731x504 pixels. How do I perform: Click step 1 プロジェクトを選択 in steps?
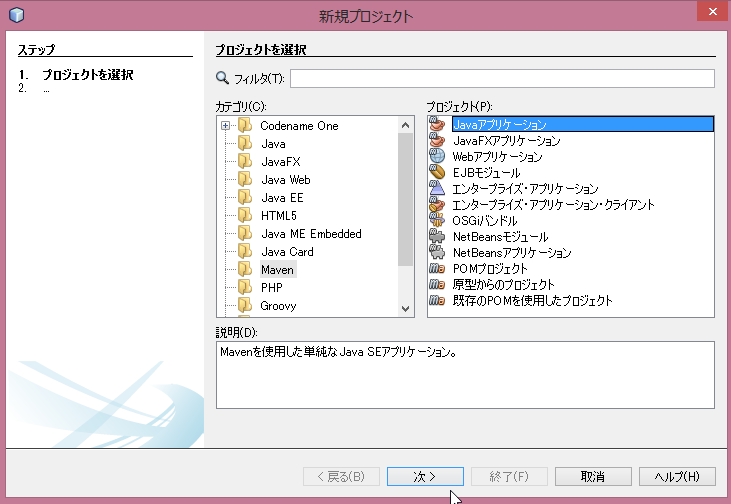click(88, 75)
